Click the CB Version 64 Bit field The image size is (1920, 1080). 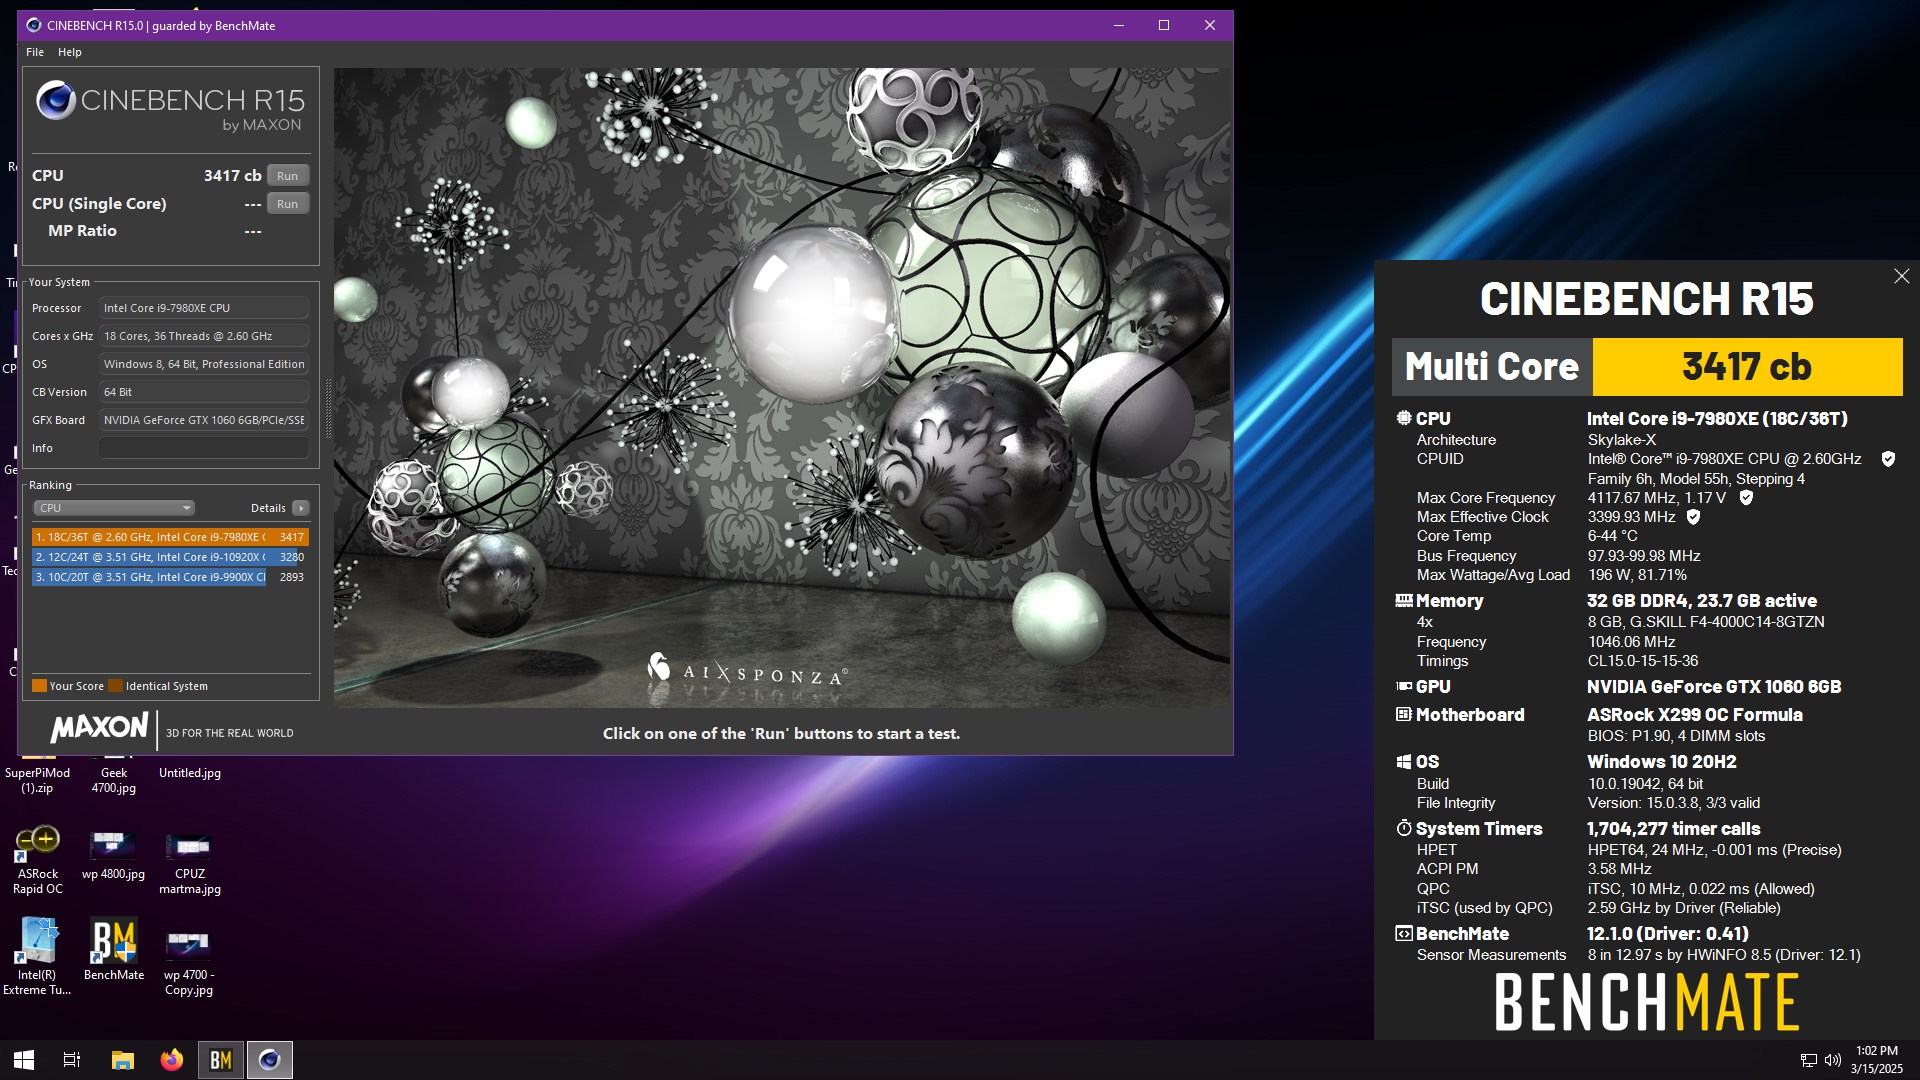(204, 392)
